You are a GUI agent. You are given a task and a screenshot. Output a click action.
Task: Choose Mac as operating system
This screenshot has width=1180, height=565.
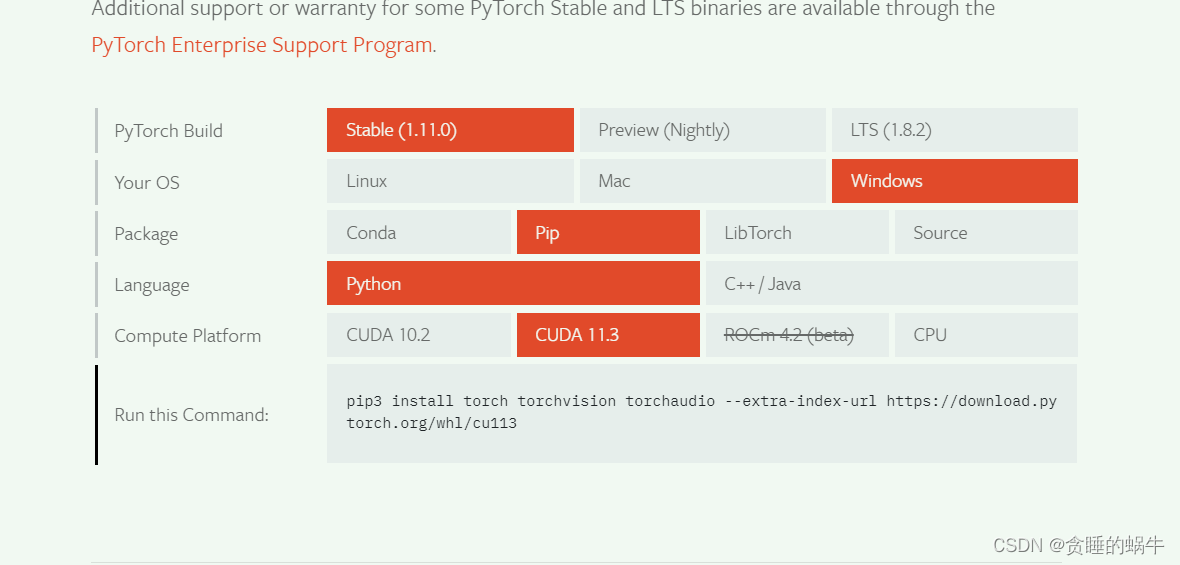[702, 181]
